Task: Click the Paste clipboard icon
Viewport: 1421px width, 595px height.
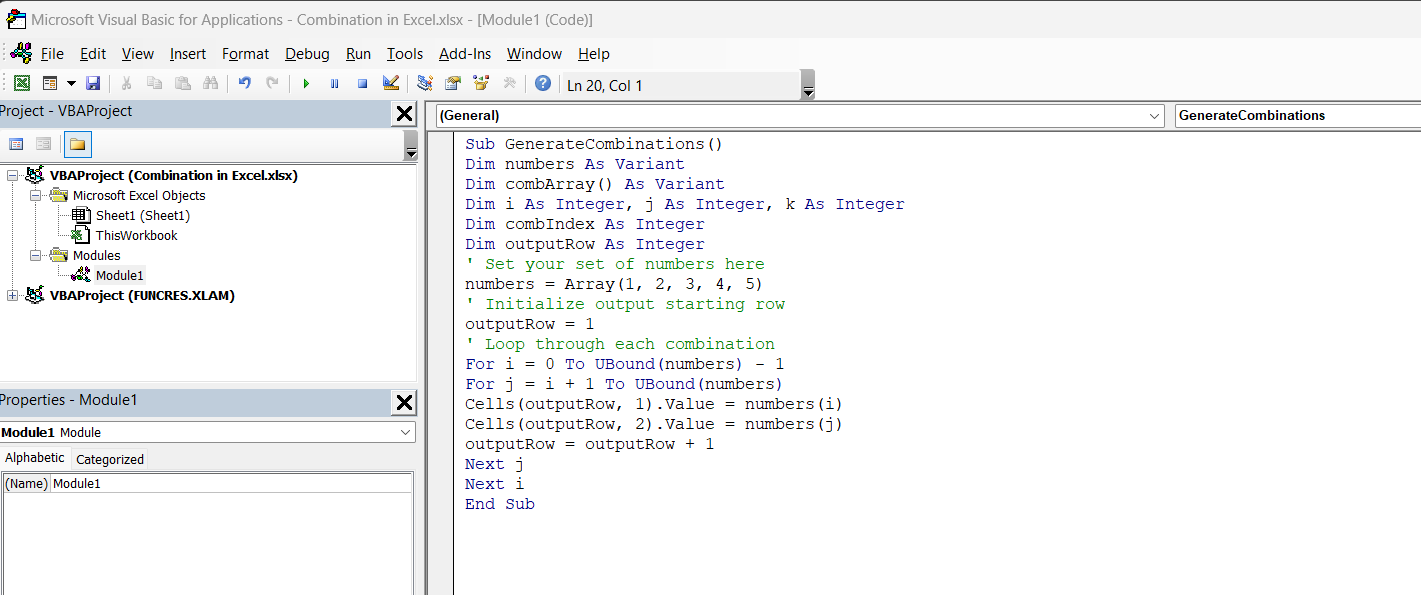Action: pyautogui.click(x=182, y=84)
